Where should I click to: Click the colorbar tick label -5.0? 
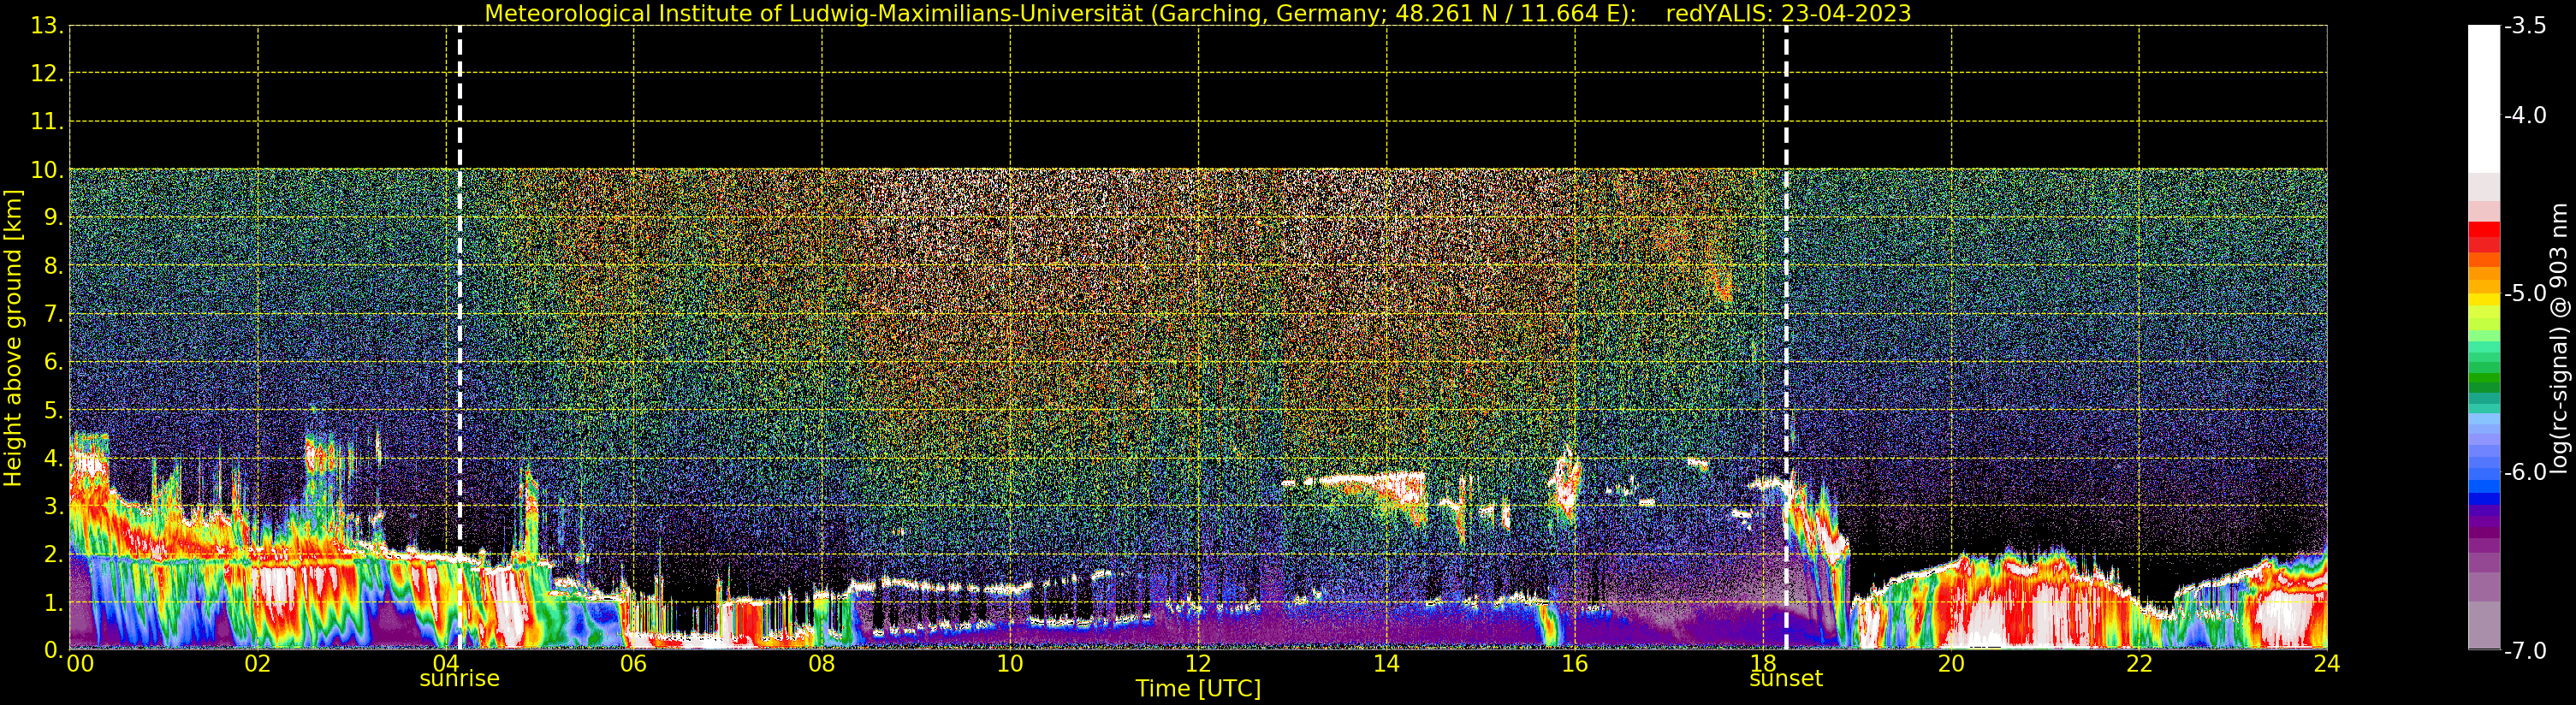click(x=2525, y=294)
